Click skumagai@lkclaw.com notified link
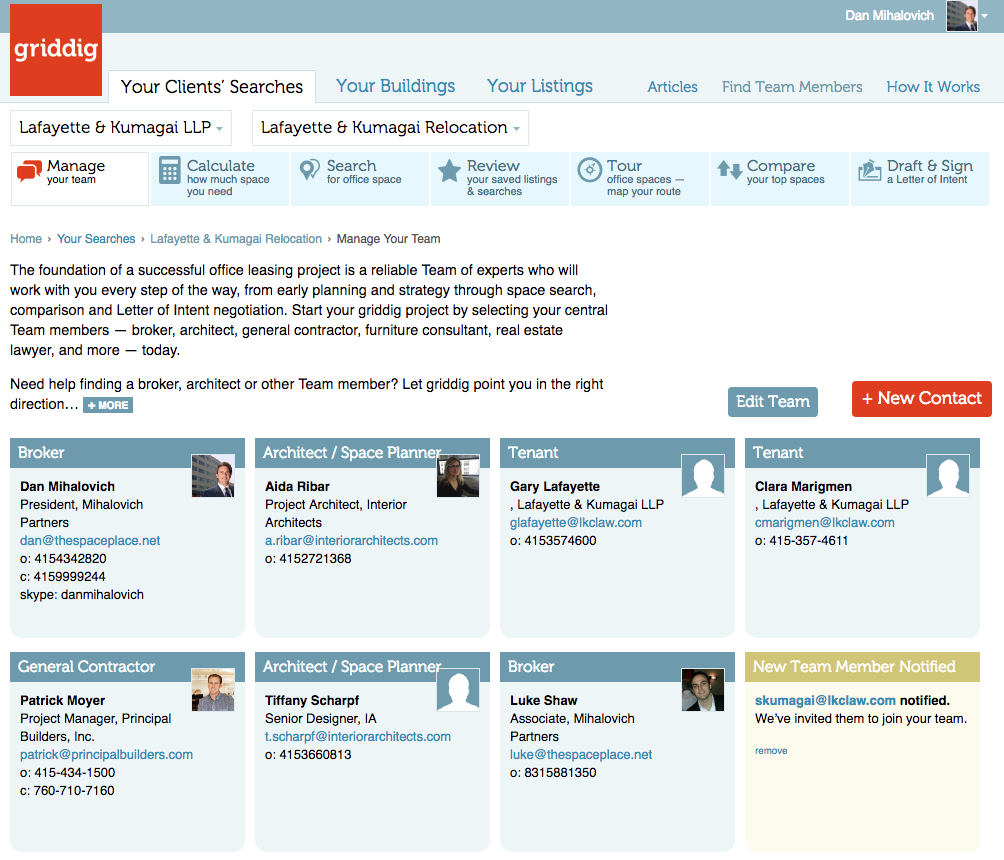The height and width of the screenshot is (860, 1004). tap(825, 701)
